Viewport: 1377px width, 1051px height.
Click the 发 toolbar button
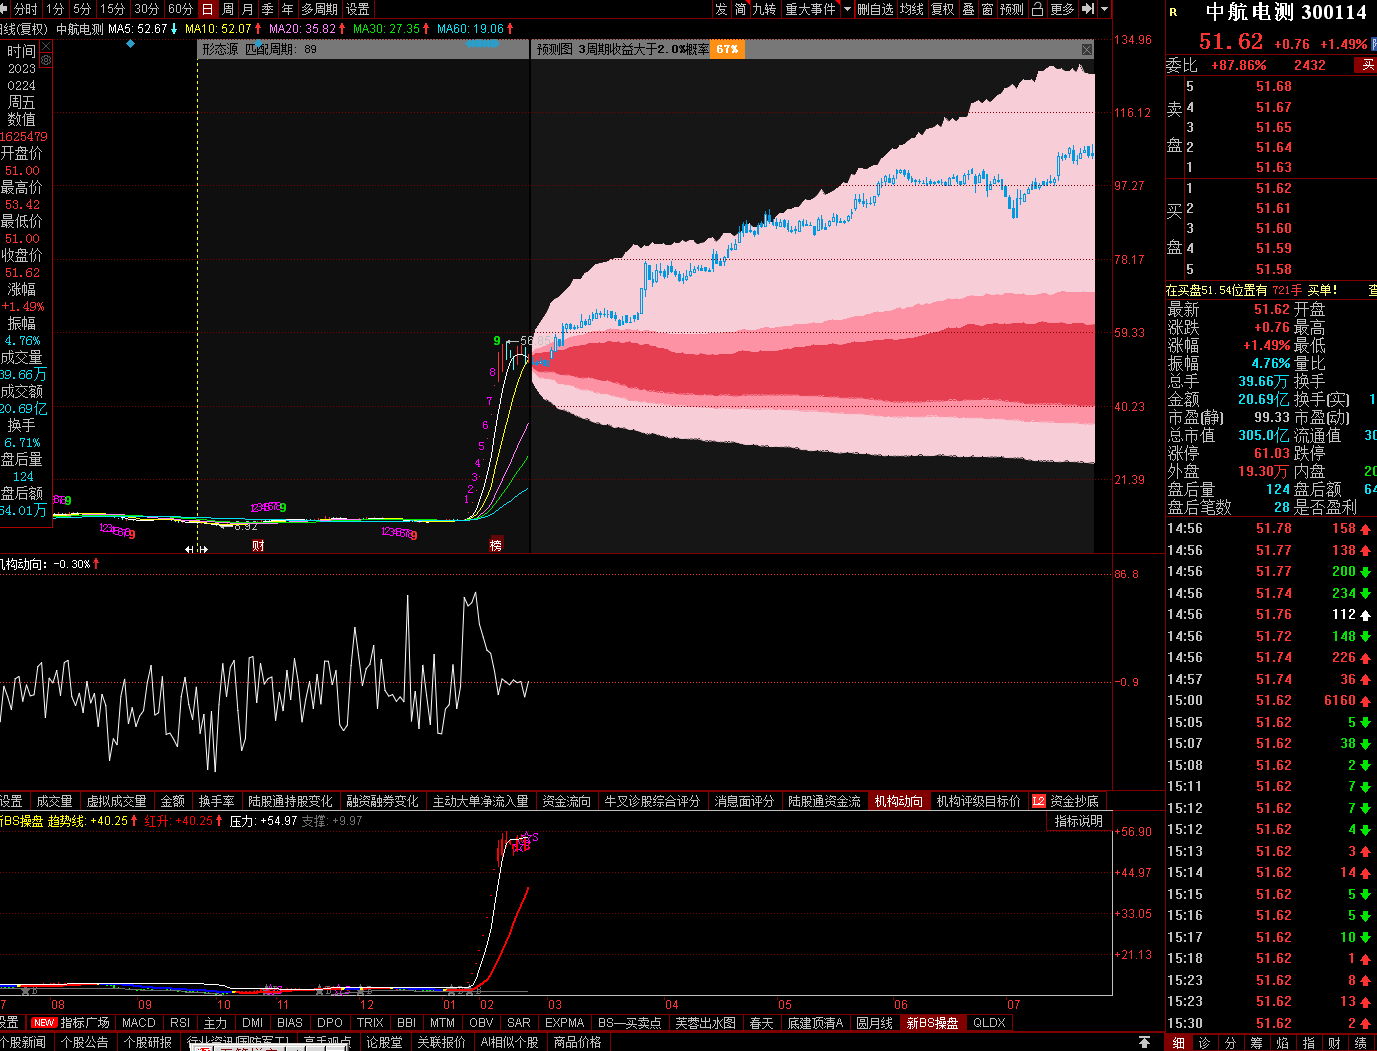721,9
